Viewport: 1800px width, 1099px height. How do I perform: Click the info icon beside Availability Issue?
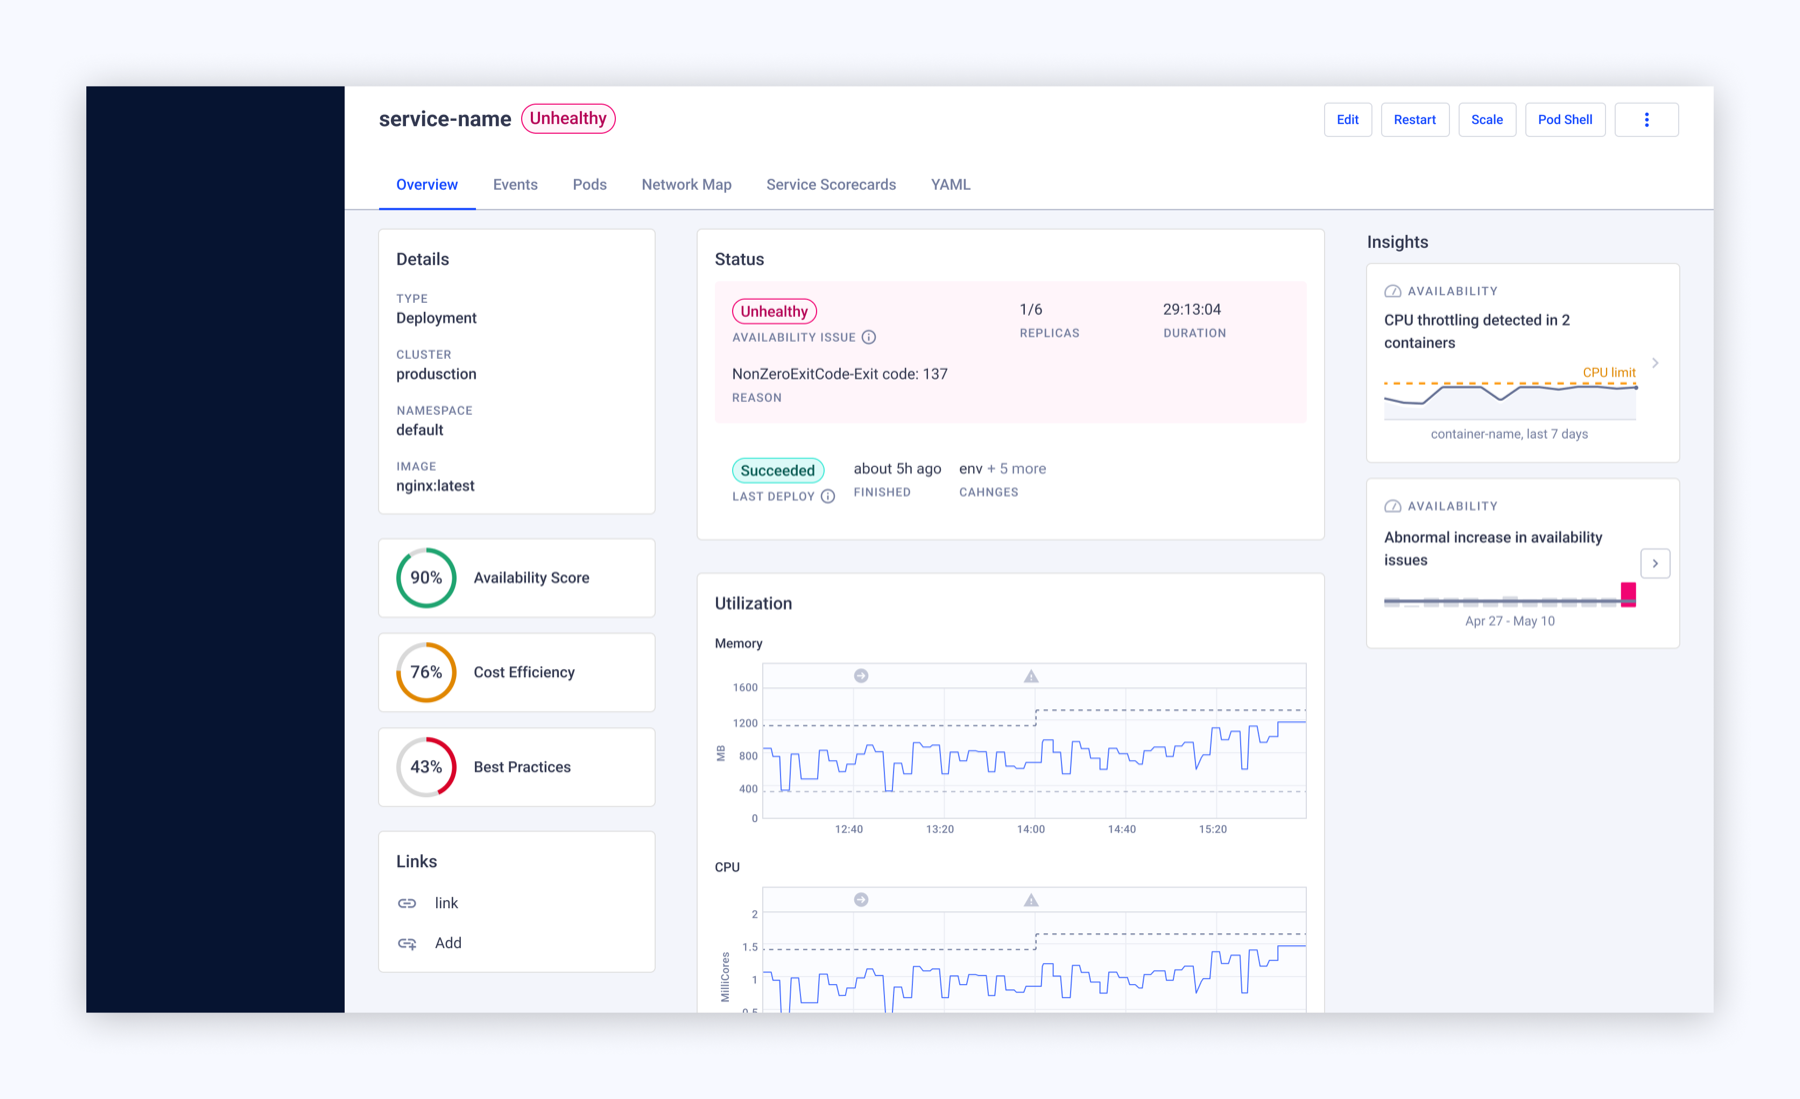tap(869, 338)
